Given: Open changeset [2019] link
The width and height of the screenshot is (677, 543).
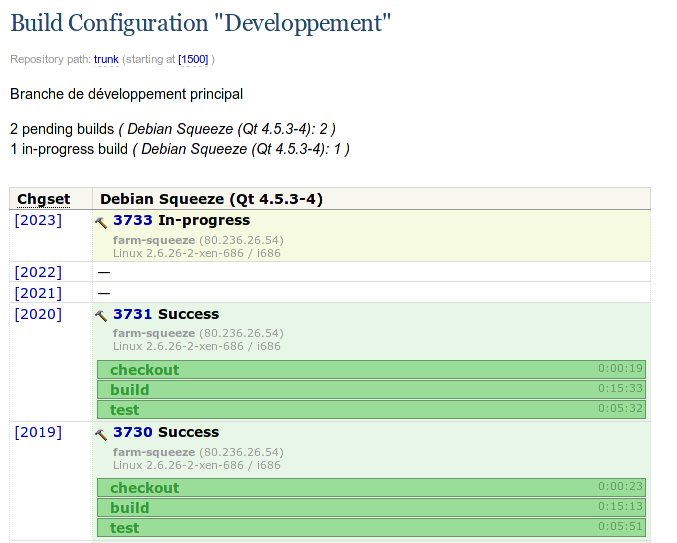Looking at the screenshot, I should [38, 432].
